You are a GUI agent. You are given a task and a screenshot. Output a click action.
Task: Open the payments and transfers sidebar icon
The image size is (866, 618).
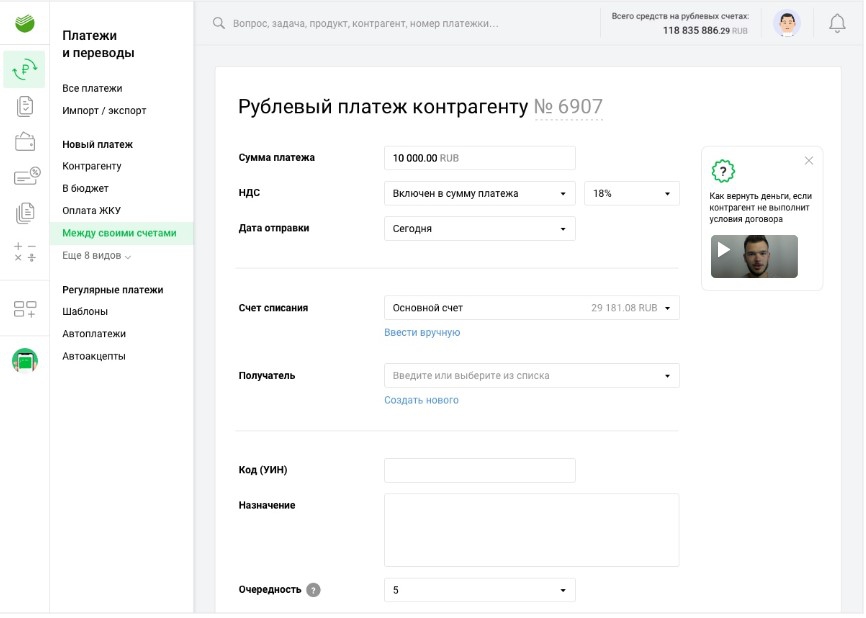click(x=25, y=69)
